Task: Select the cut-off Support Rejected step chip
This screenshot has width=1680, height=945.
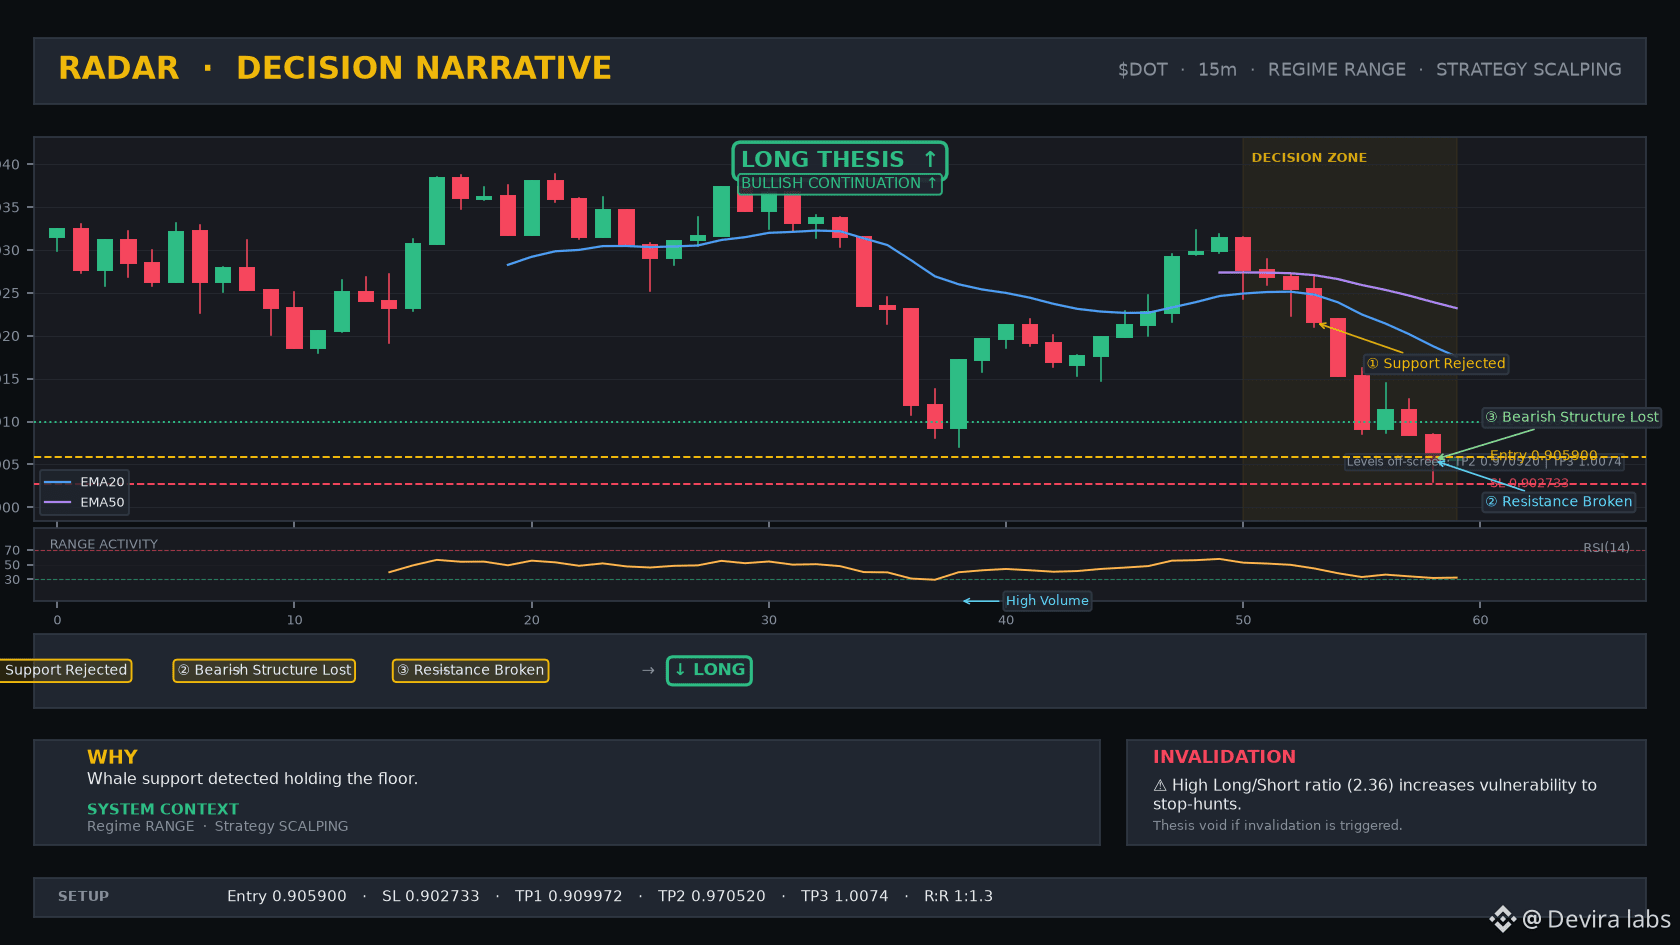Action: pyautogui.click(x=65, y=670)
